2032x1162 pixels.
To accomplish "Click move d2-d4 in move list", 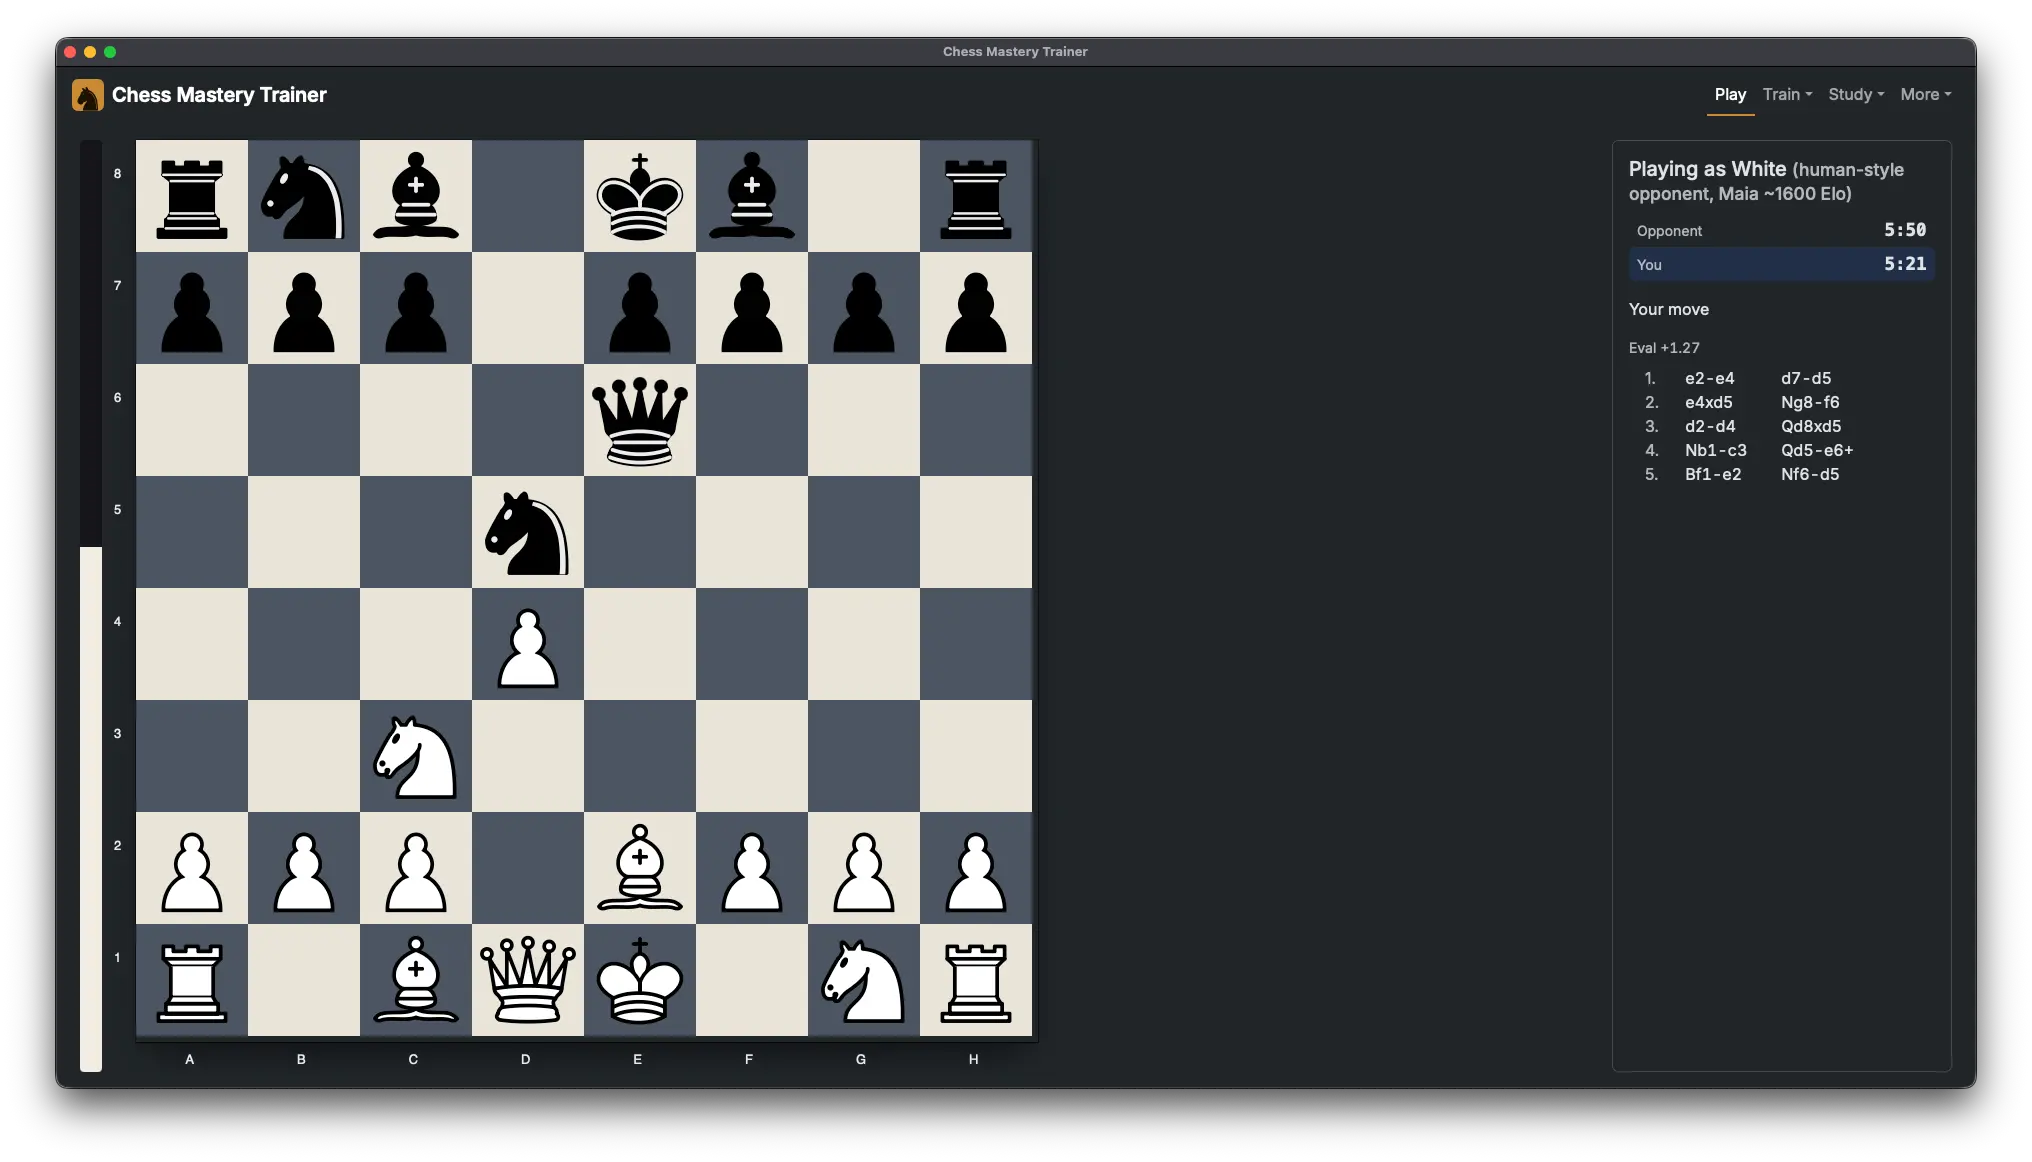I will click(x=1710, y=426).
